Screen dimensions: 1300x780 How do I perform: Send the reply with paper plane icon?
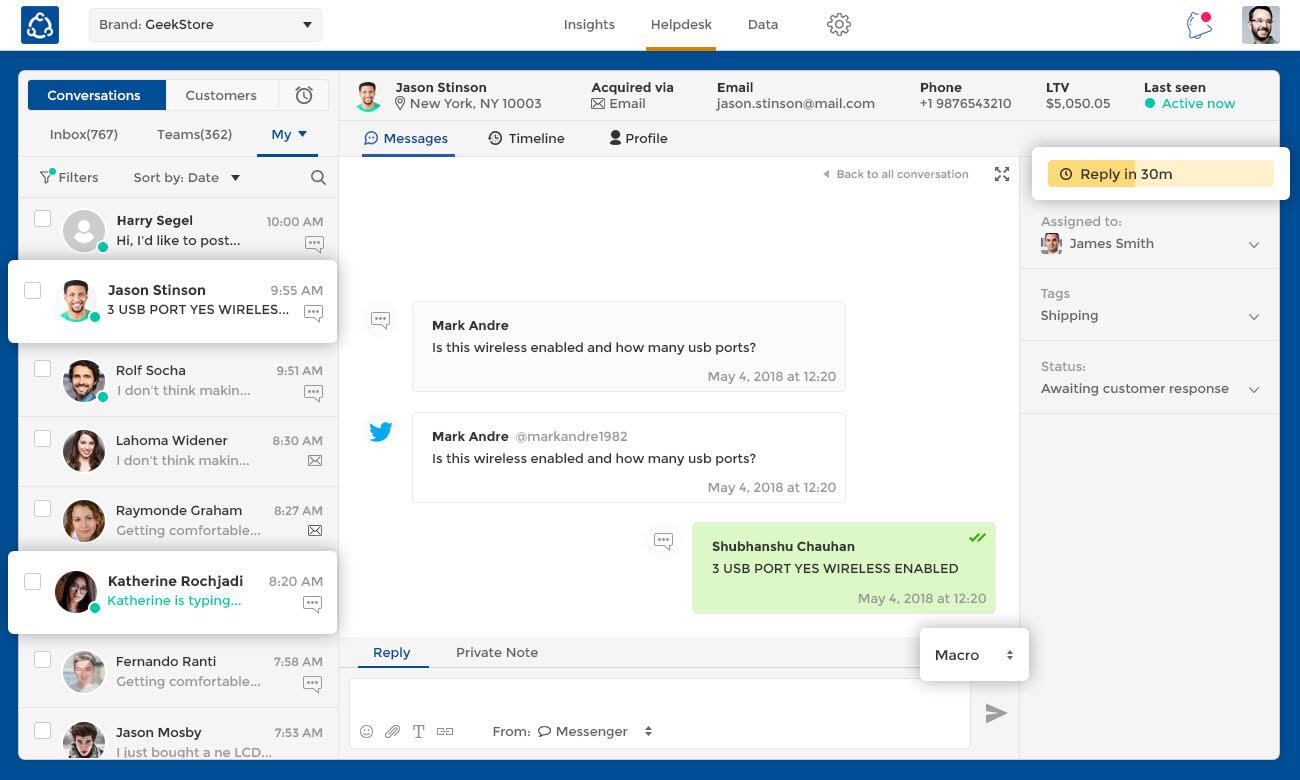(996, 713)
